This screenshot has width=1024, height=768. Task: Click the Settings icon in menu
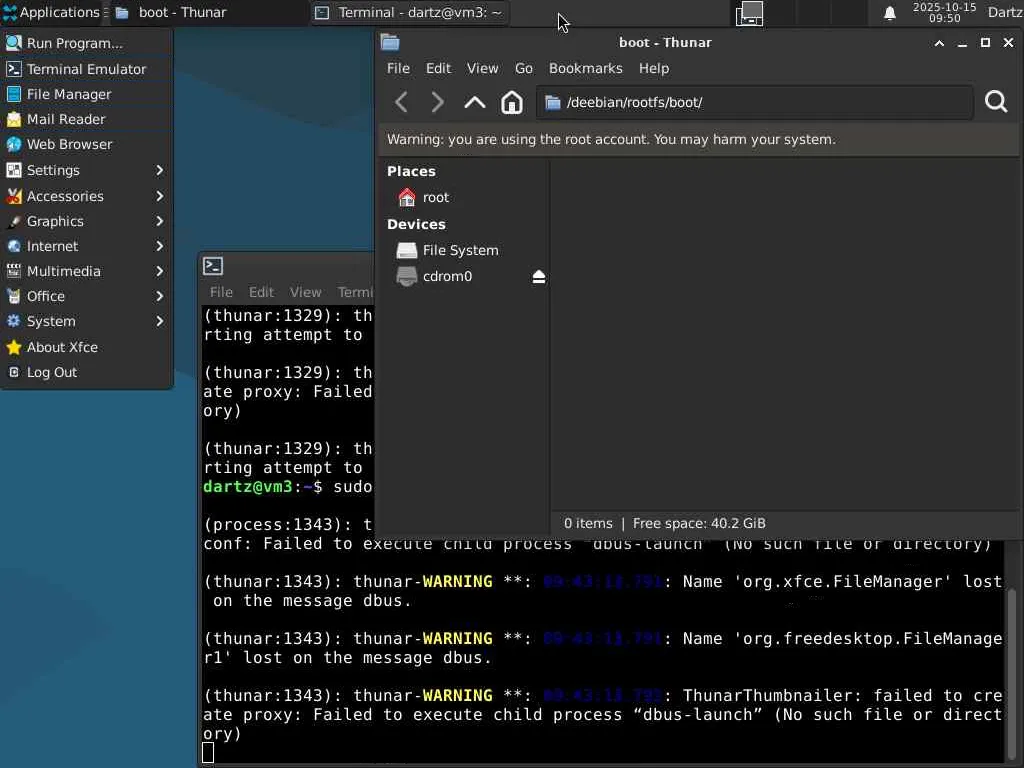click(x=14, y=170)
